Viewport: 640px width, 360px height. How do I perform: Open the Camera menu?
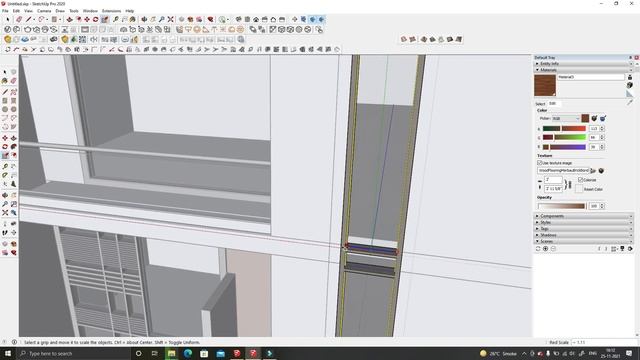(44, 11)
